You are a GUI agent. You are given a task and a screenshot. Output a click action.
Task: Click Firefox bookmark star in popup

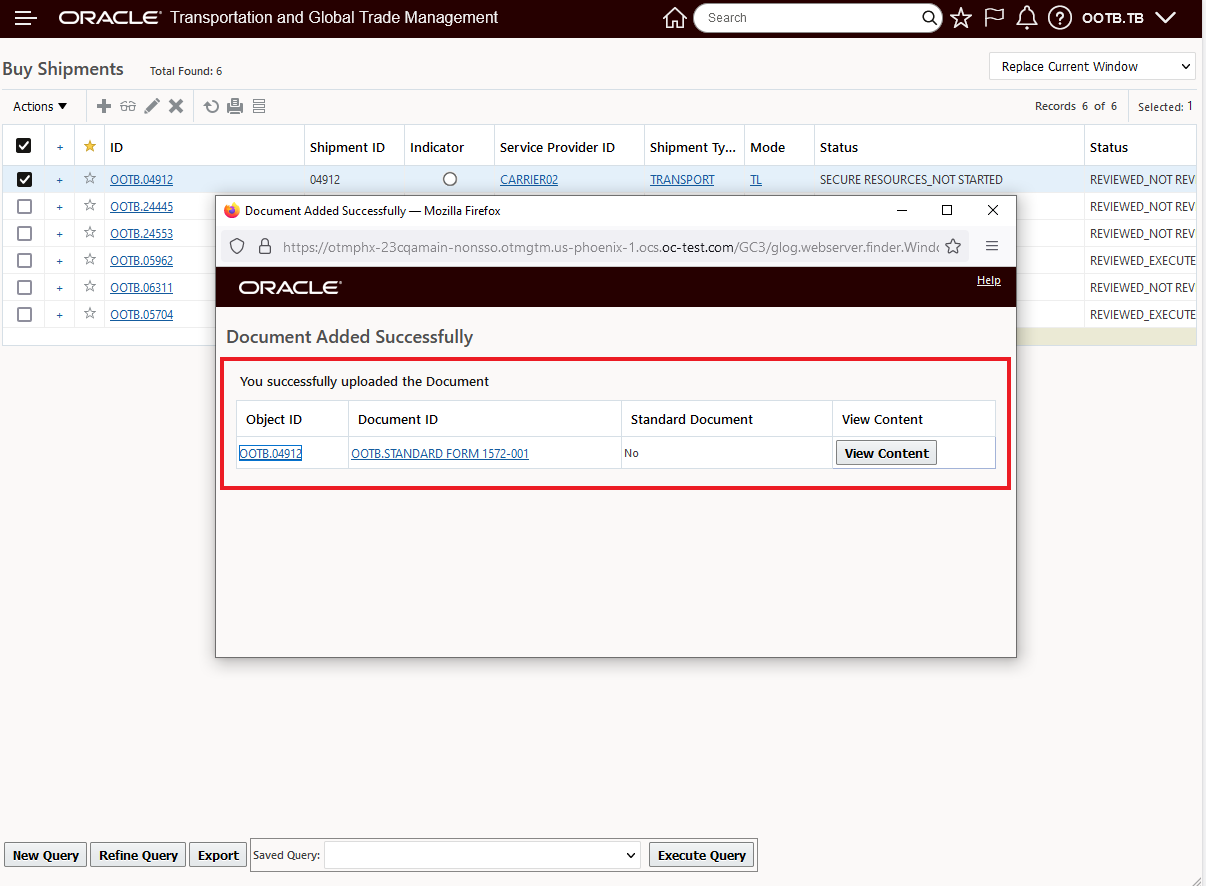953,246
